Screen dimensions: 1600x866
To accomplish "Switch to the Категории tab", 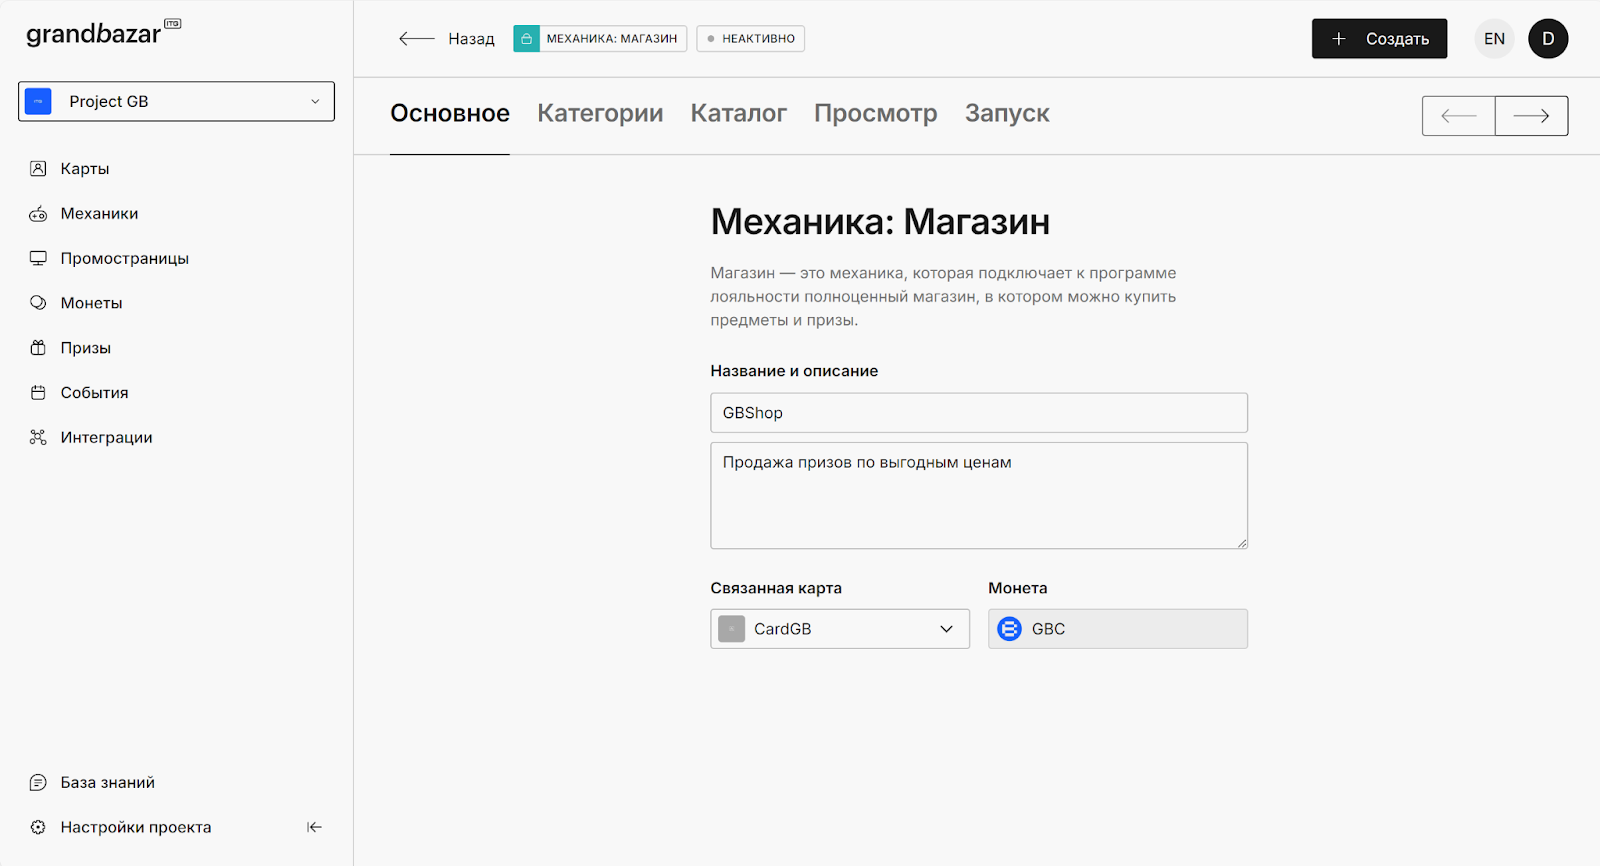I will 600,114.
